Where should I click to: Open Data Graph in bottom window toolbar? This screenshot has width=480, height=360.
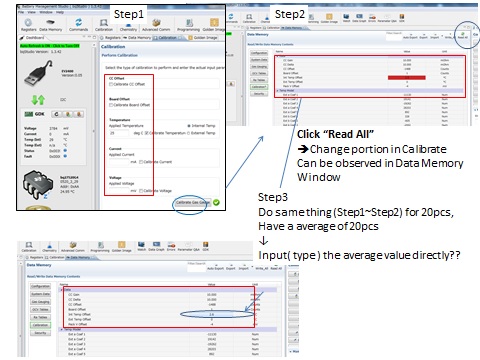(x=156, y=247)
